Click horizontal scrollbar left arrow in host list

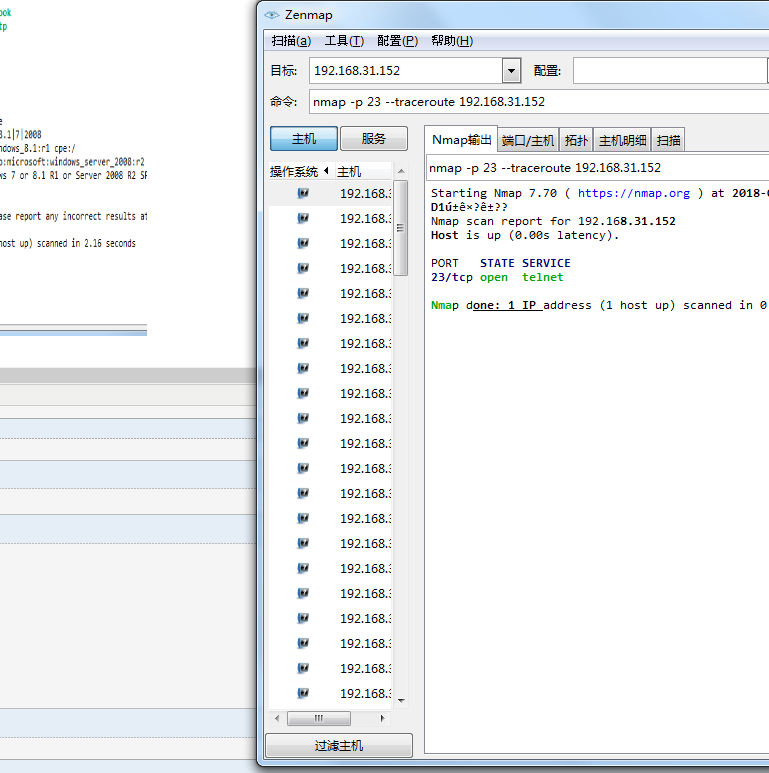[277, 718]
